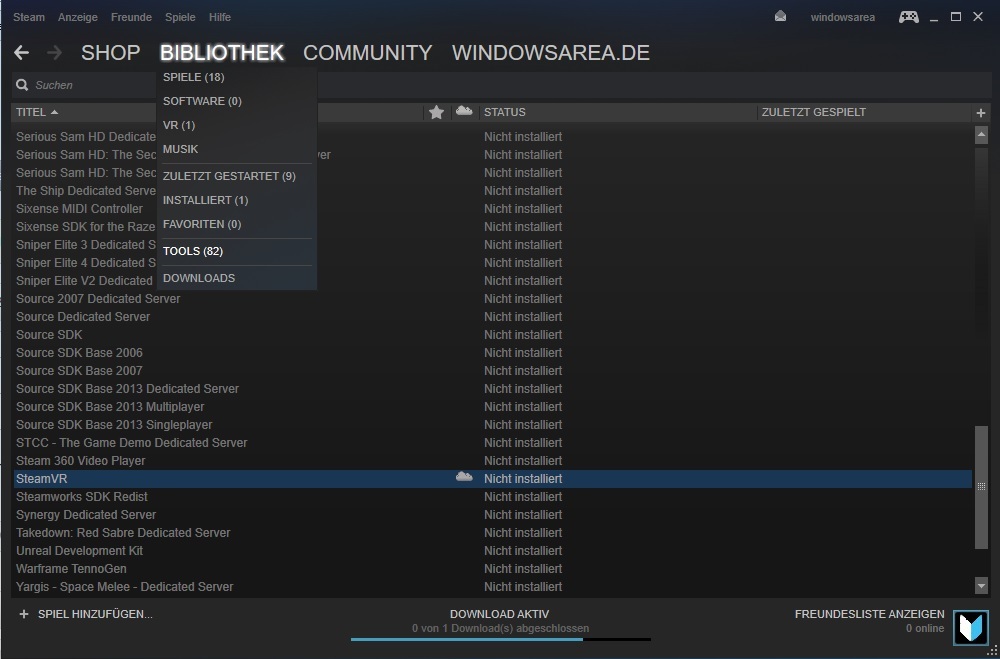
Task: Click FREUNDESLISTE ANZEIGEN
Action: 869,614
